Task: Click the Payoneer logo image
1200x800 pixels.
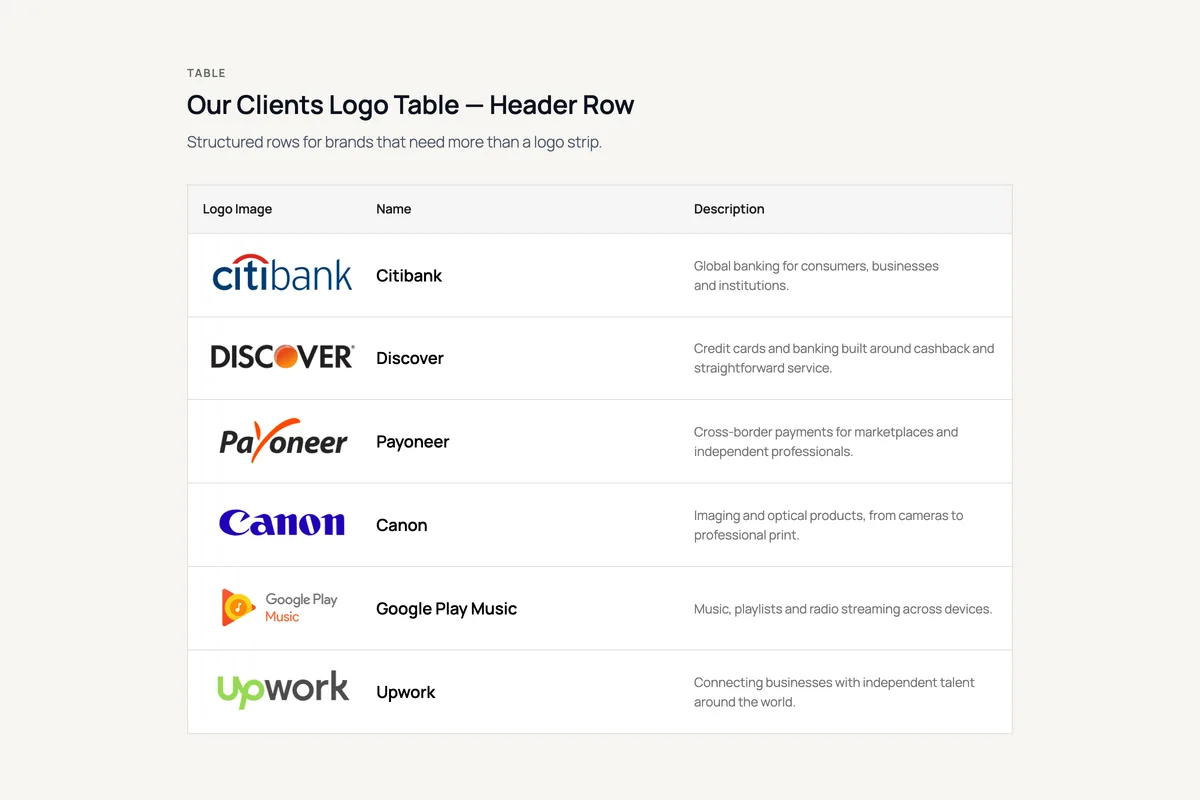Action: [282, 440]
